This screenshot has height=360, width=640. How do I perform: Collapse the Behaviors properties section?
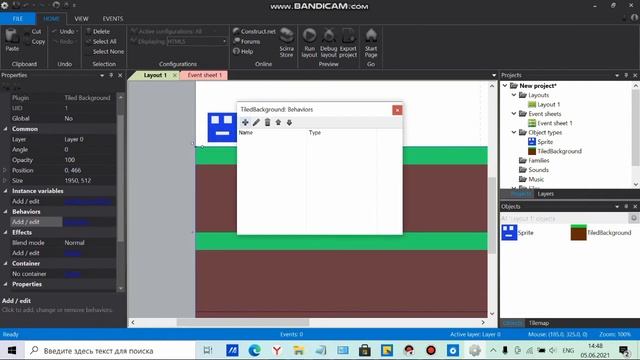[5, 212]
